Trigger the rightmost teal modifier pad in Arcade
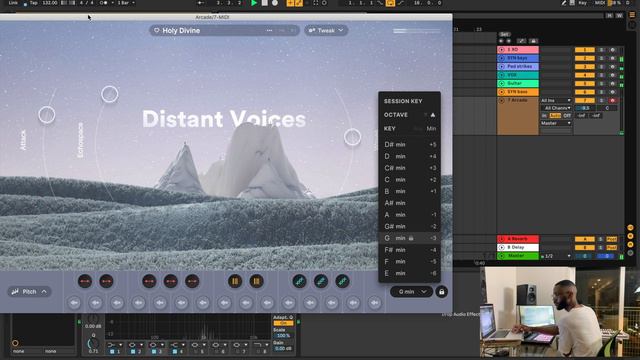The height and width of the screenshot is (360, 640). [342, 281]
